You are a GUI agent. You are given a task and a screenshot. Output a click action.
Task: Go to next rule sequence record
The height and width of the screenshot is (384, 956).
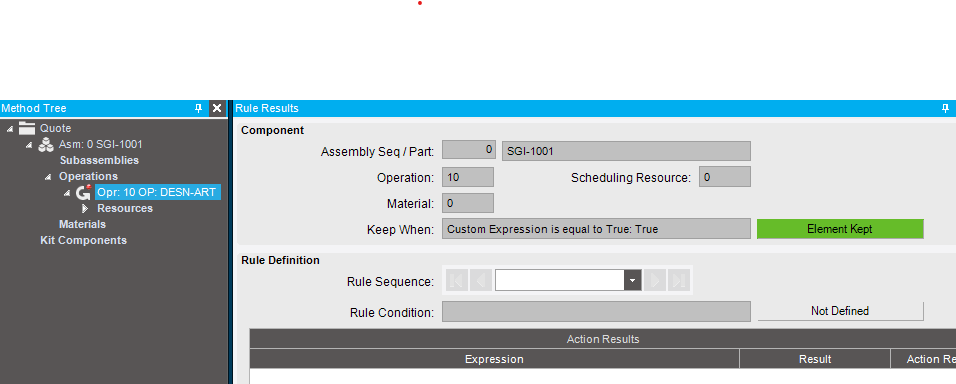pos(655,280)
